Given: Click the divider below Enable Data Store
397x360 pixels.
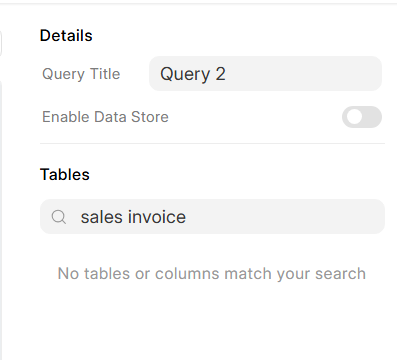Looking at the screenshot, I should coord(212,143).
